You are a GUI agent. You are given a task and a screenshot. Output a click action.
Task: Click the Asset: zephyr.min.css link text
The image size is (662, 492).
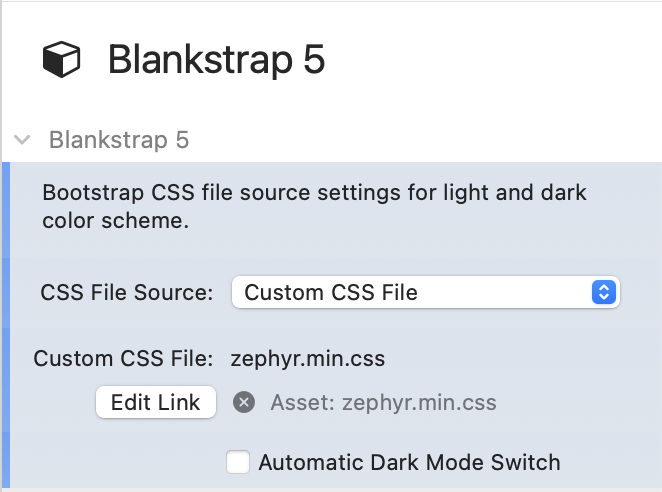(383, 402)
